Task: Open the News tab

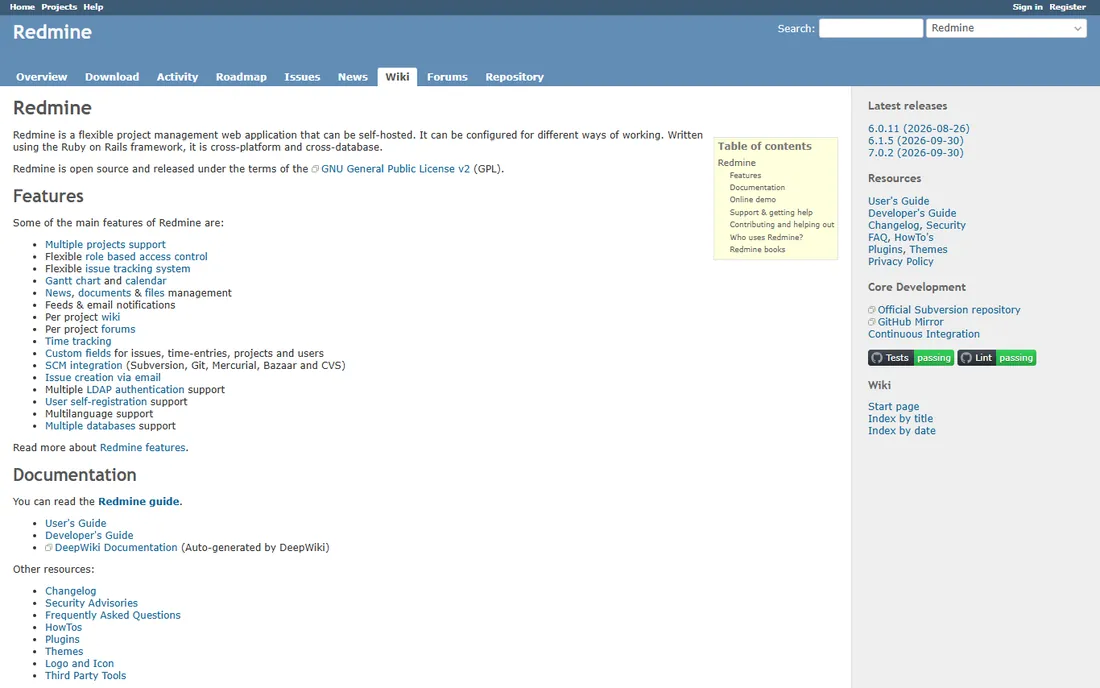Action: point(353,77)
